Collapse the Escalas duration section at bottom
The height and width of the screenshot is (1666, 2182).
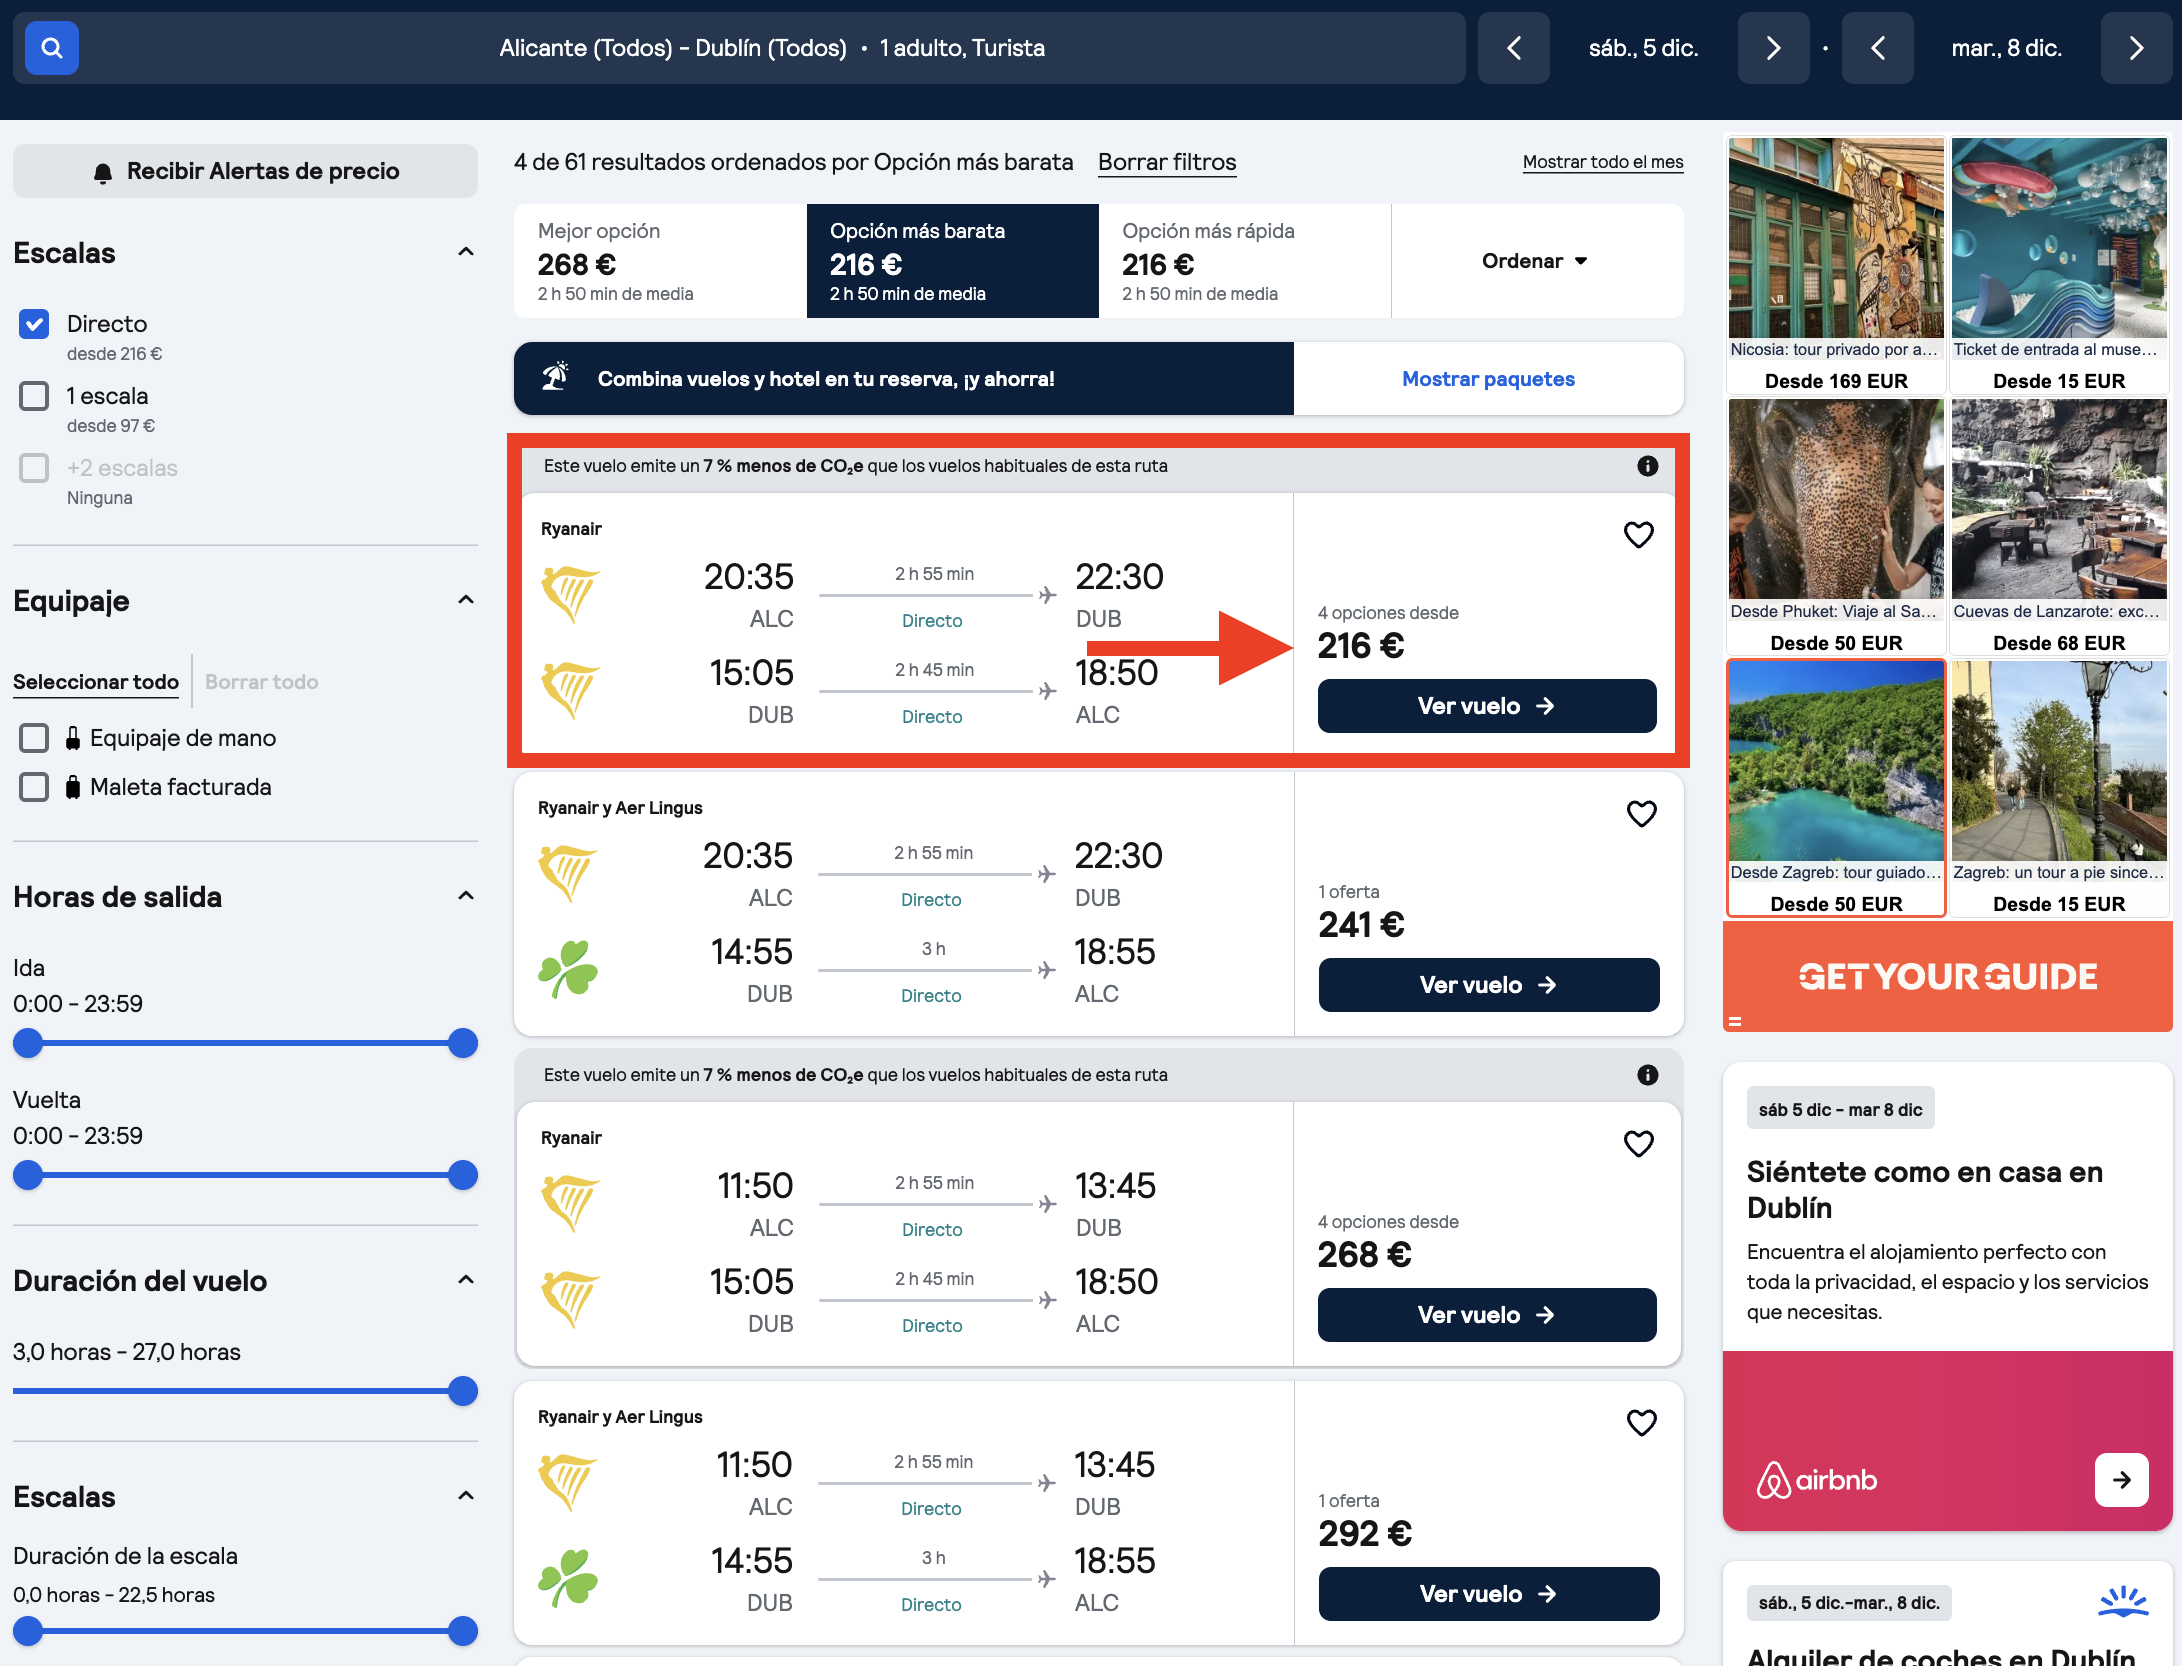click(465, 1496)
